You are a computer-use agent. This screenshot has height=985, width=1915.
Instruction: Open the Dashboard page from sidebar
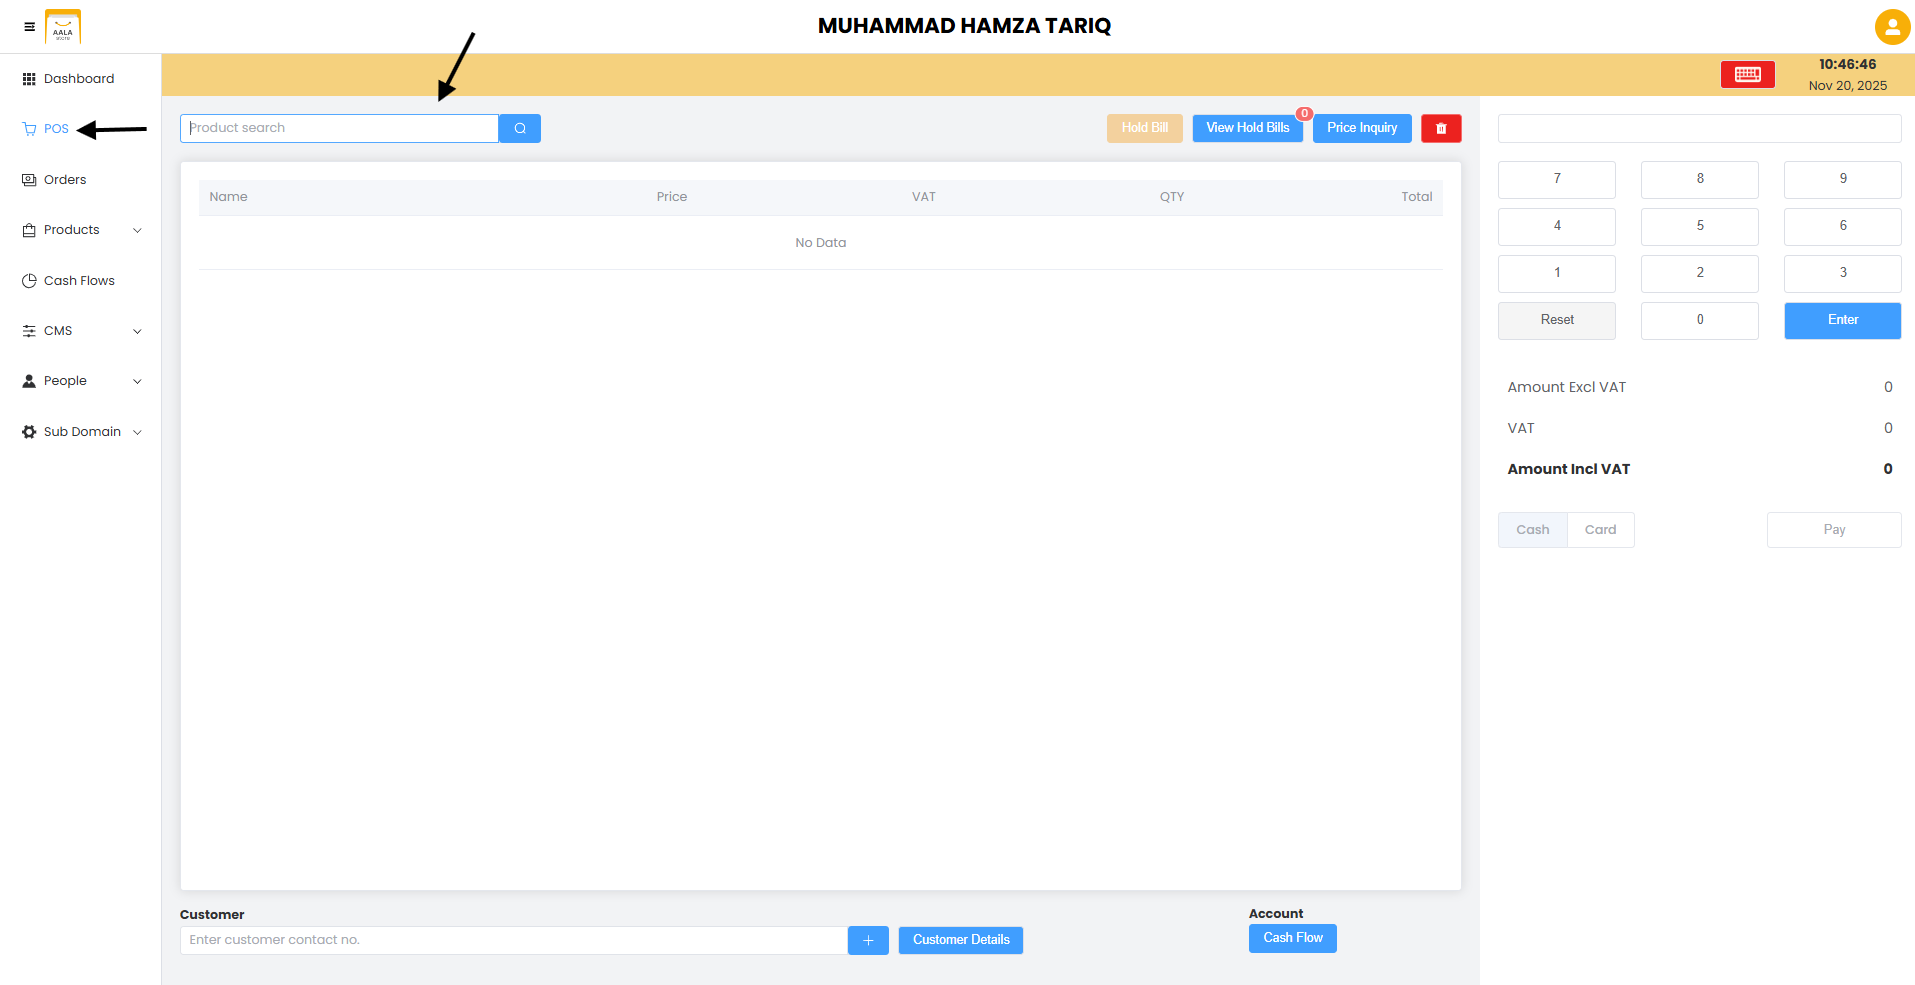(x=80, y=78)
